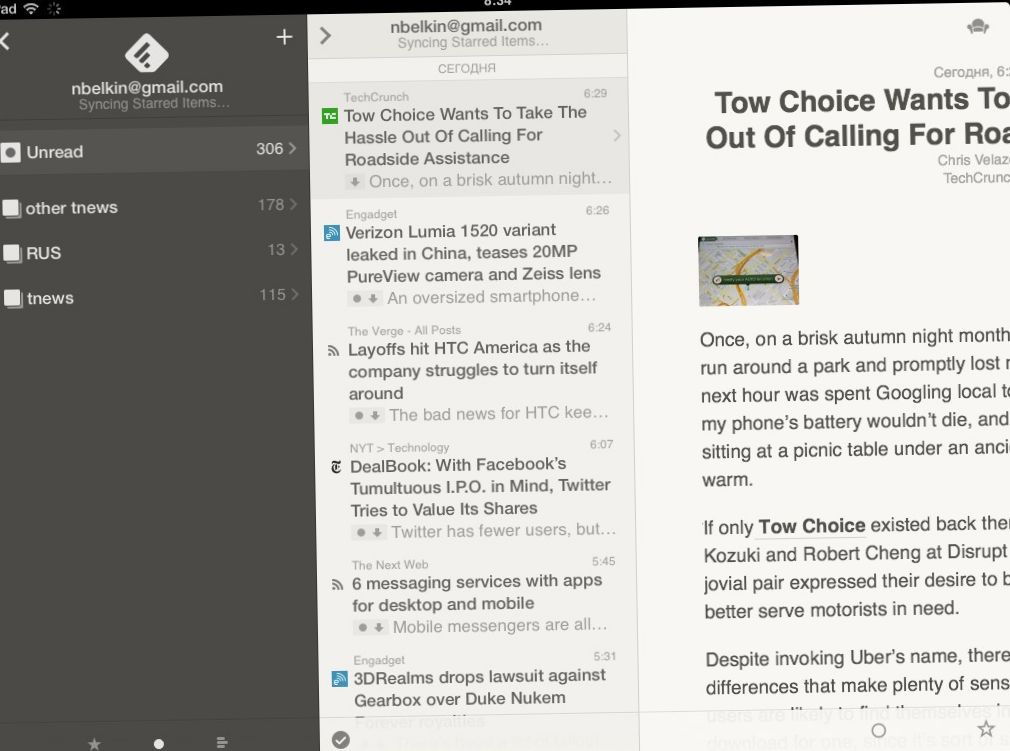Click unread dot under DealBook article
This screenshot has width=1010, height=751.
(x=361, y=533)
